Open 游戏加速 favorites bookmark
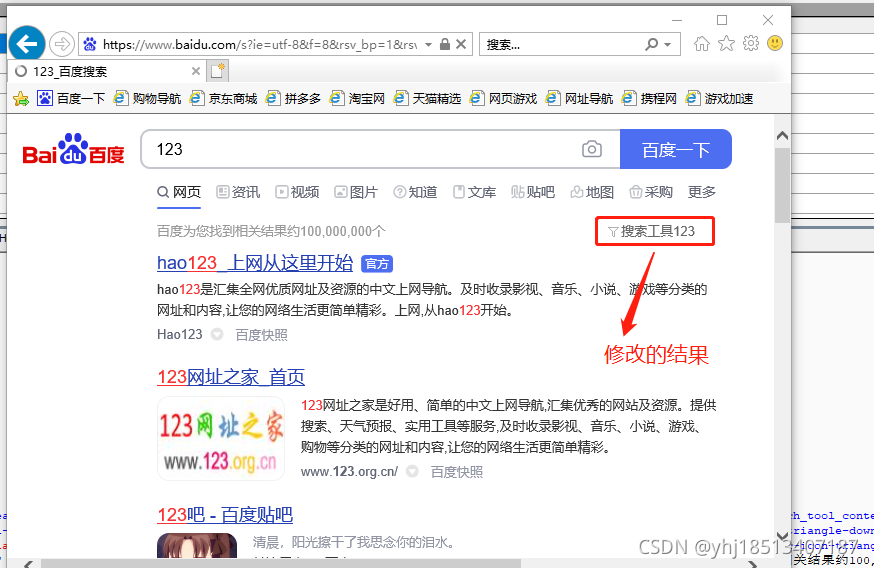Screen dimensions: 874x568 719,99
